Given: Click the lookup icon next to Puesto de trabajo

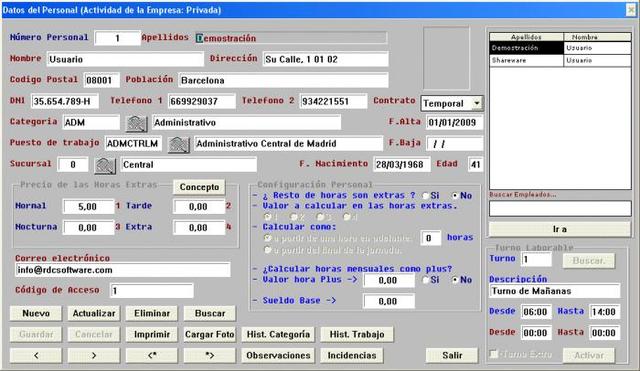Looking at the screenshot, I should pyautogui.click(x=179, y=144).
